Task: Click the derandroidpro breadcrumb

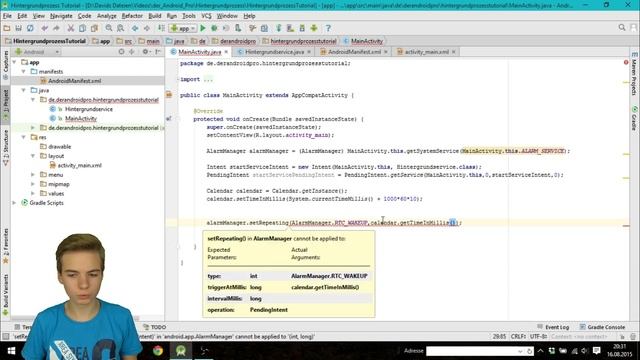Action: coord(238,41)
